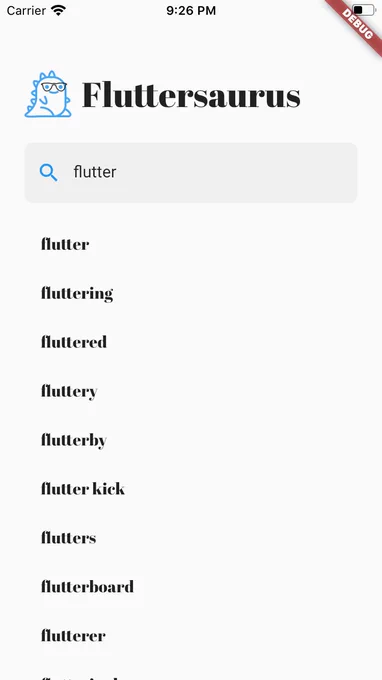Click the blue magnifying glass search icon

[x=48, y=172]
